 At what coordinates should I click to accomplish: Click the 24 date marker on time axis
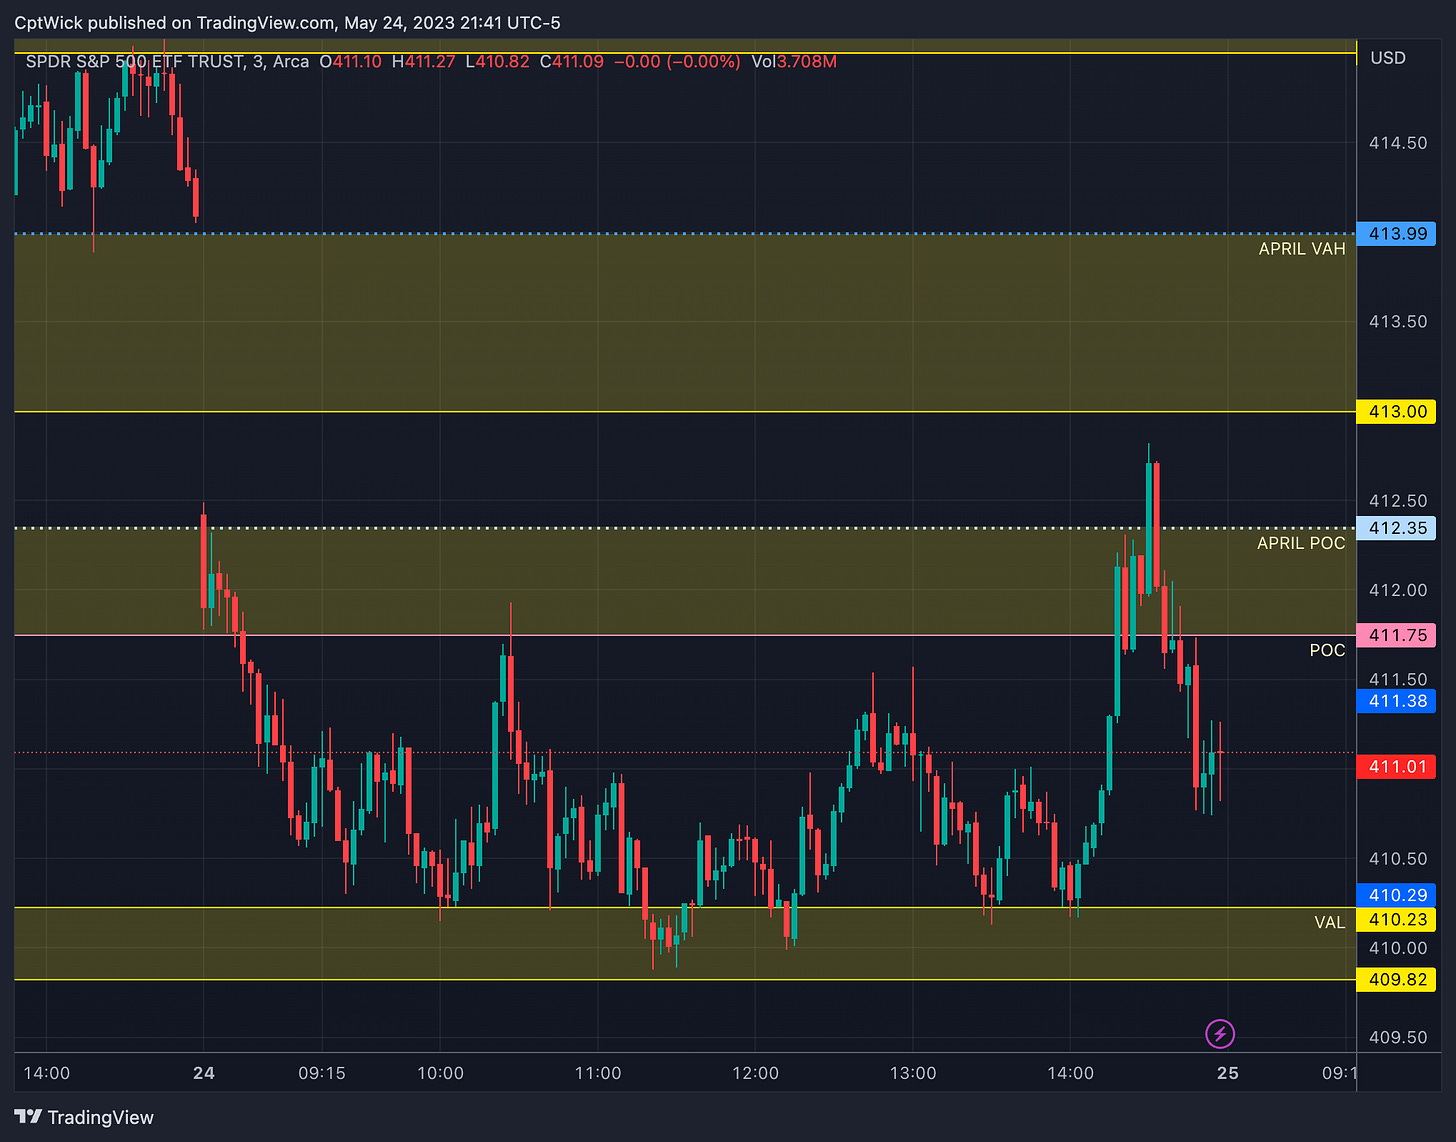[204, 1073]
